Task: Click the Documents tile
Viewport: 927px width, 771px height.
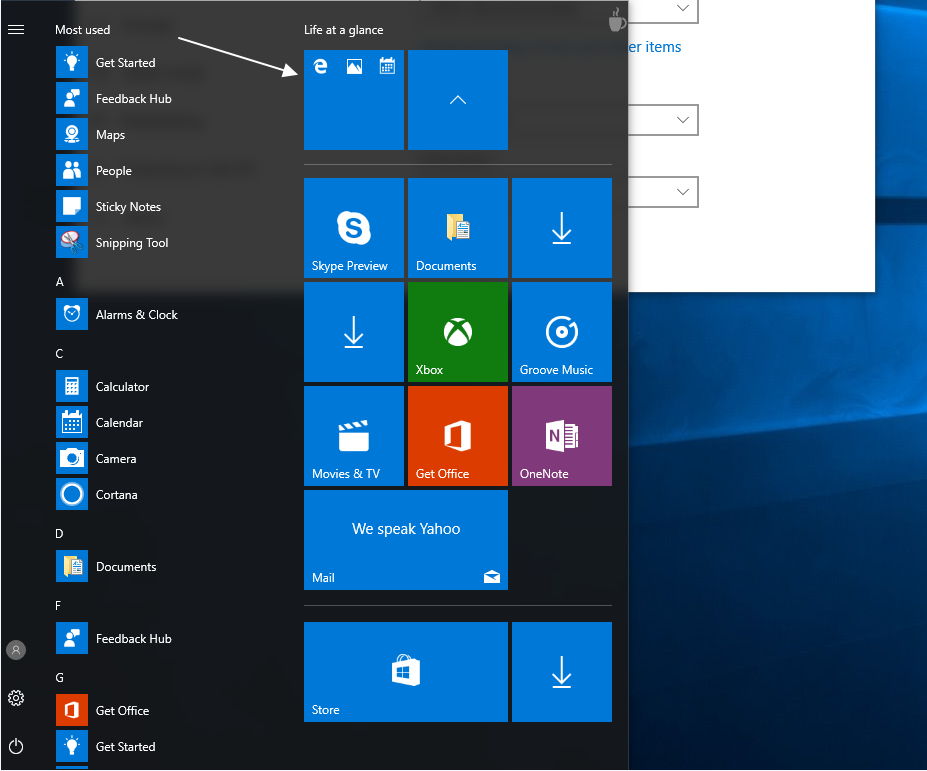Action: [458, 228]
